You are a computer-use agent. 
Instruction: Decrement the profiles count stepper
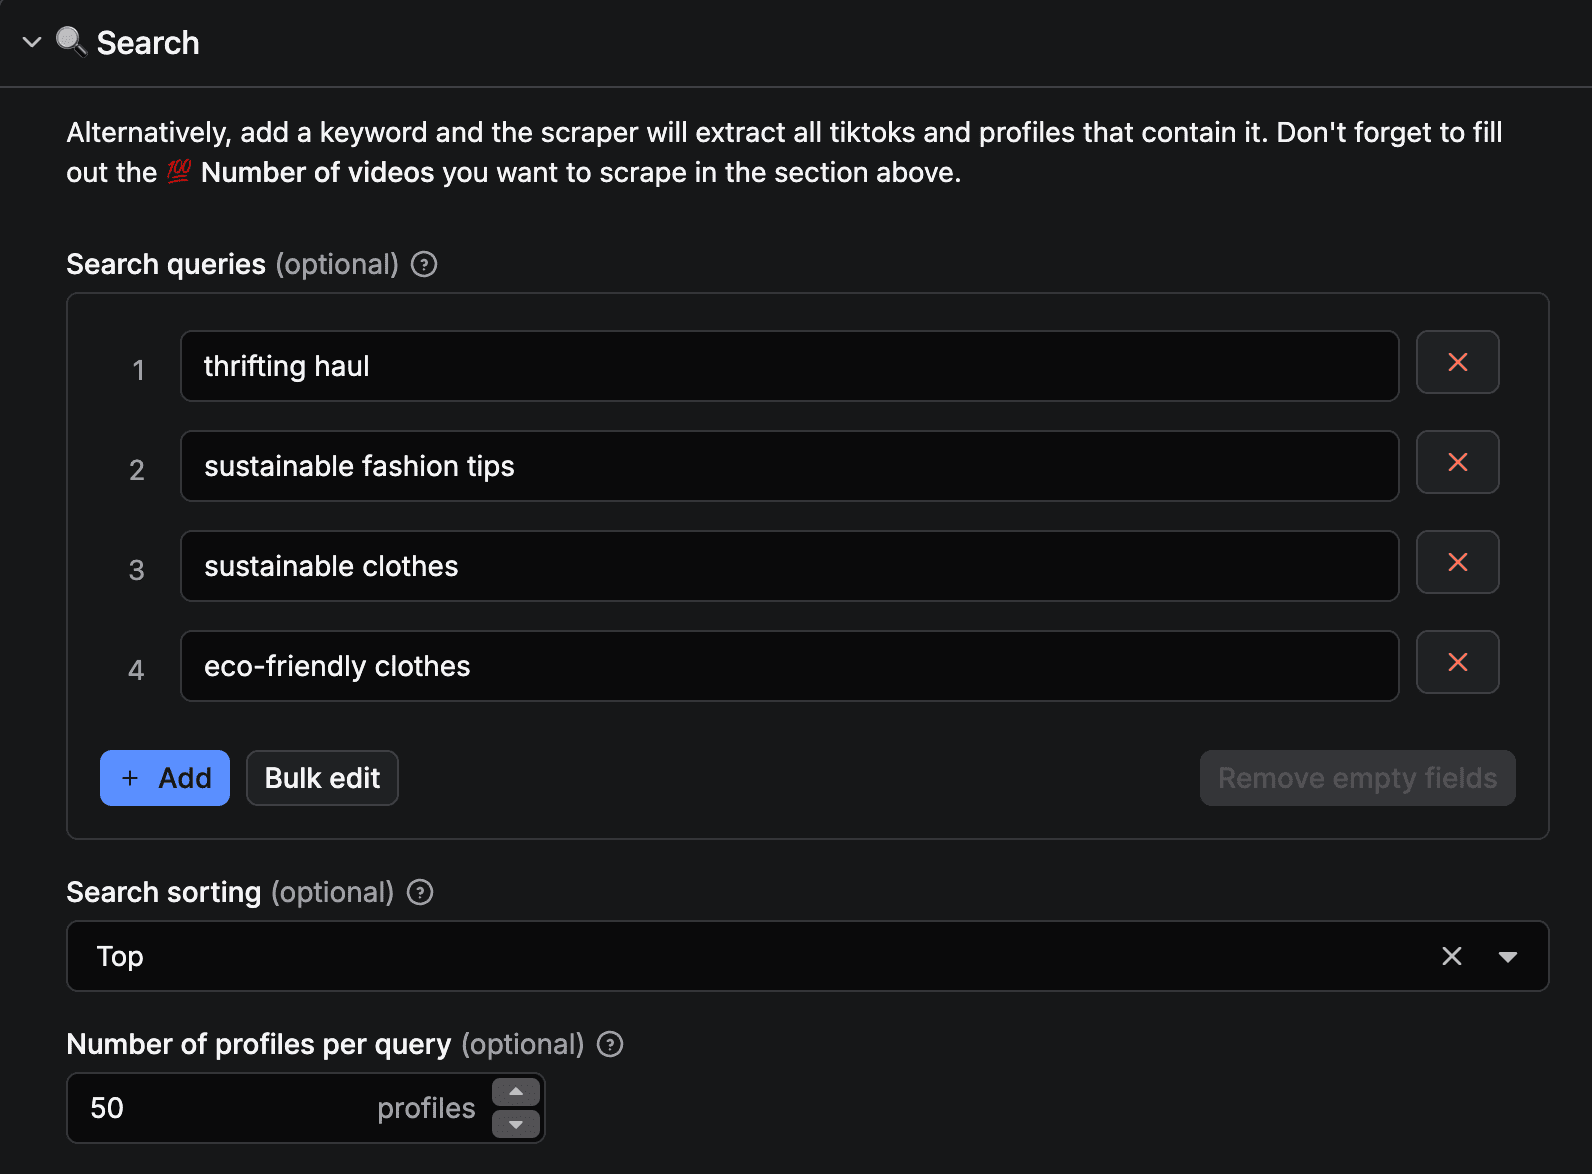(x=515, y=1125)
